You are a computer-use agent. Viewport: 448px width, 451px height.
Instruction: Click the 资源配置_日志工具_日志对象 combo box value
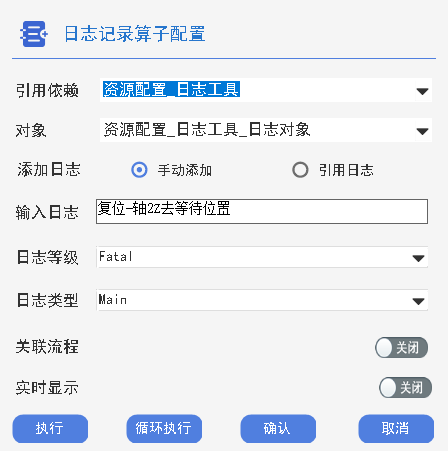pos(207,130)
